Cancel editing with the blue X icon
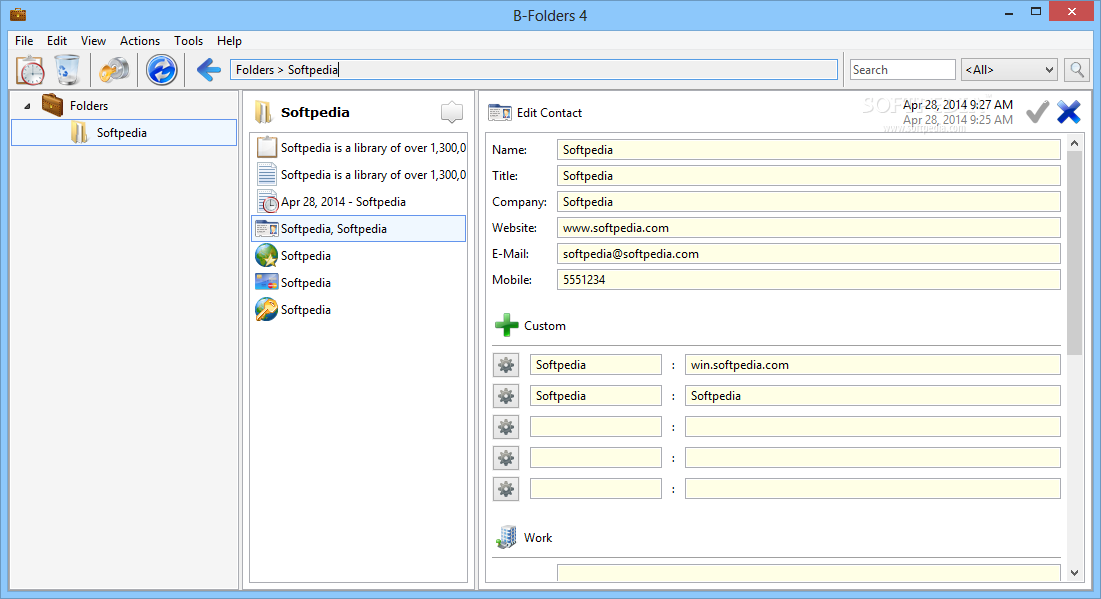Screen dimensions: 1101x599 [x=1069, y=112]
